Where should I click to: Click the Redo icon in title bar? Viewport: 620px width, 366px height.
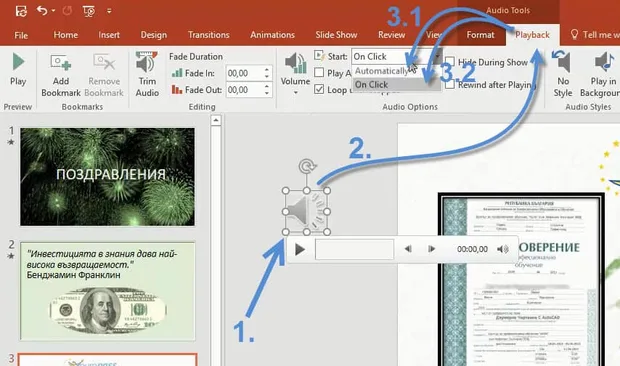coord(67,11)
